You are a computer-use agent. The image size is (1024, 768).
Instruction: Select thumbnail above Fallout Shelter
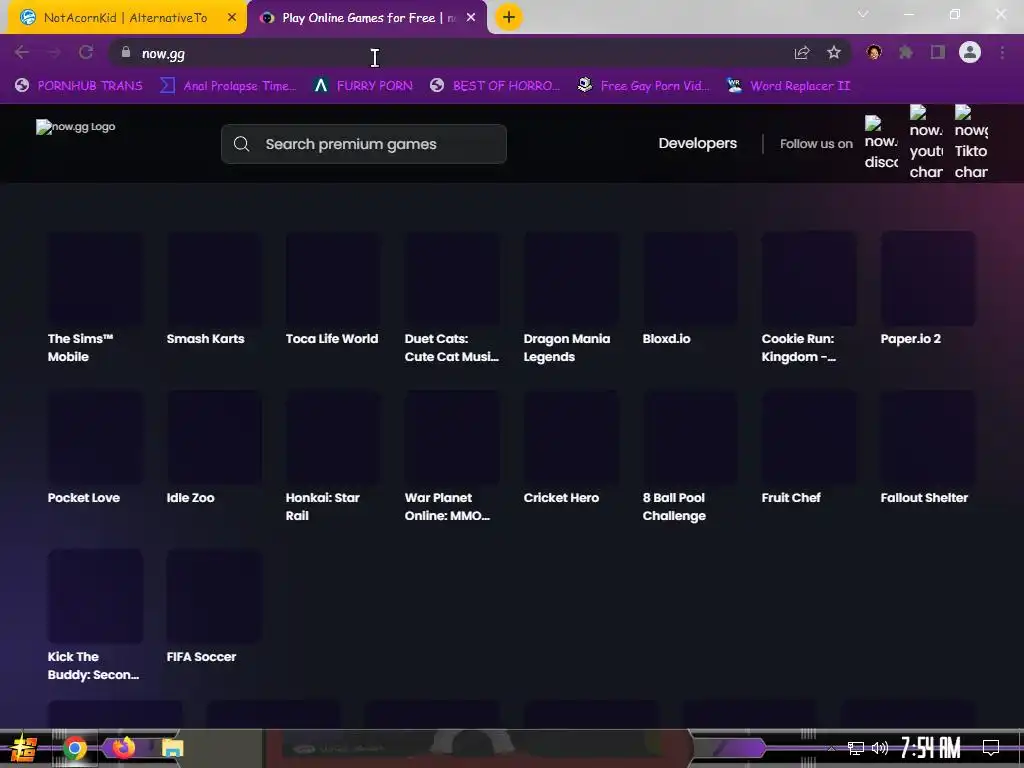pos(928,437)
